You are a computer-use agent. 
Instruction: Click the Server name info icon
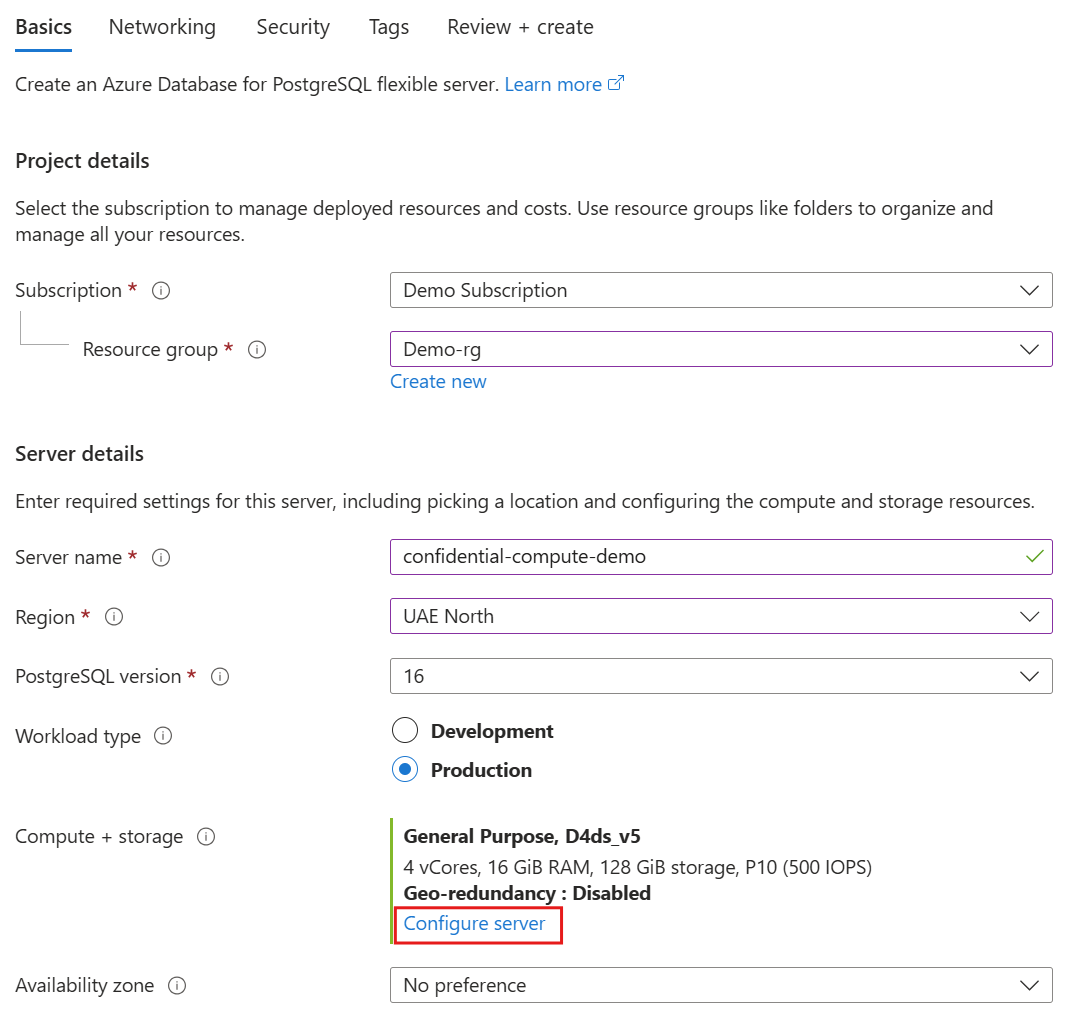click(x=161, y=558)
